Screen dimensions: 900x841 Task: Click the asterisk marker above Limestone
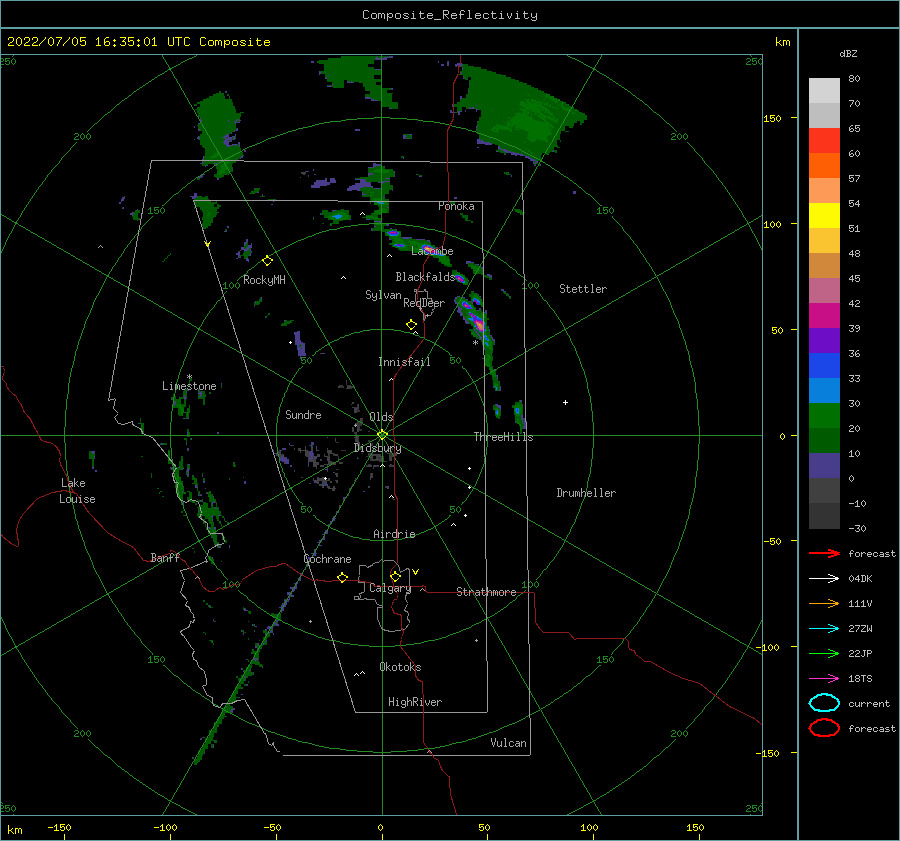coord(189,377)
